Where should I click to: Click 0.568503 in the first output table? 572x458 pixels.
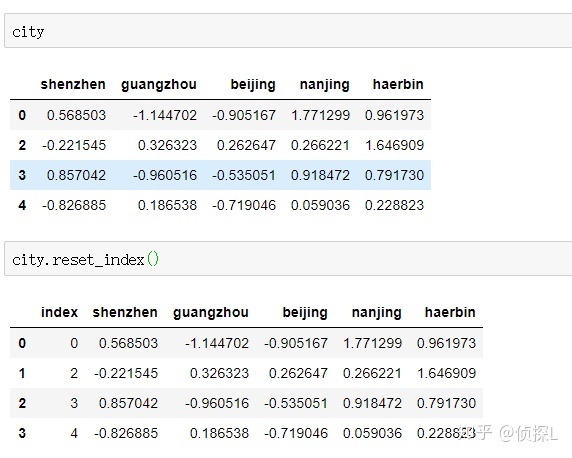tap(76, 115)
